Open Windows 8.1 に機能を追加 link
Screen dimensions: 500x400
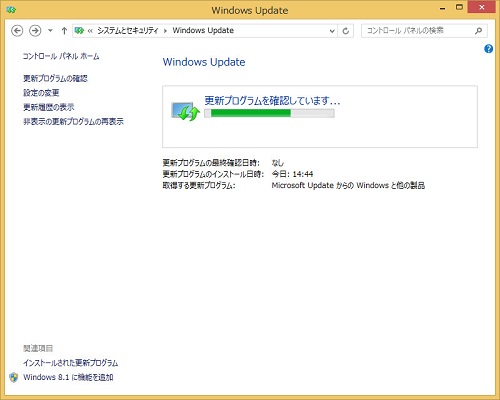coord(68,377)
